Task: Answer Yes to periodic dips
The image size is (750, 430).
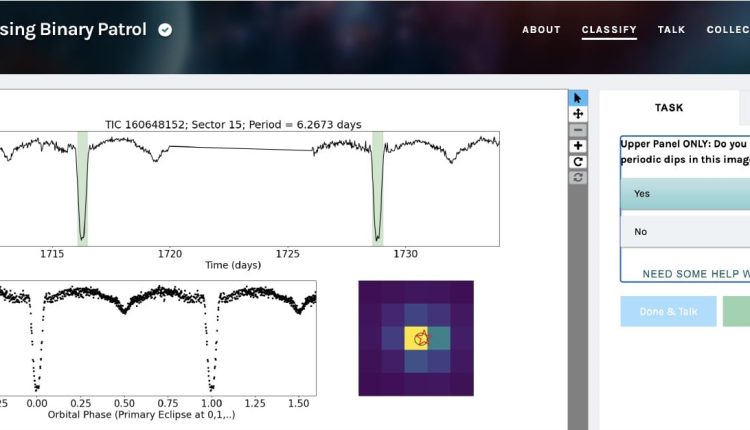Action: [685, 194]
